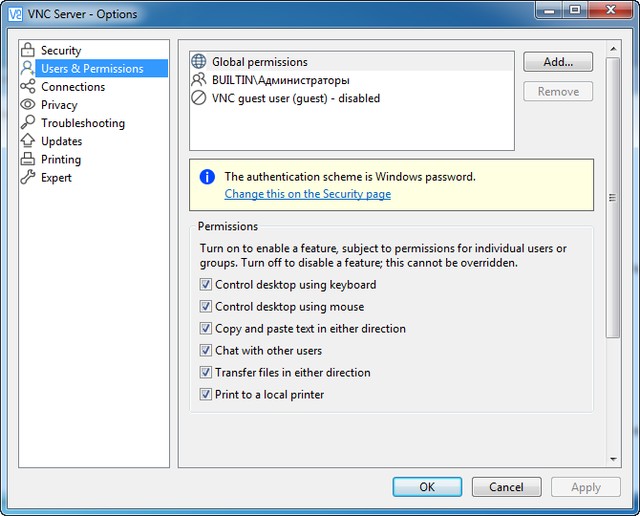
Task: Click the Users & Permissions person icon
Action: (28, 68)
